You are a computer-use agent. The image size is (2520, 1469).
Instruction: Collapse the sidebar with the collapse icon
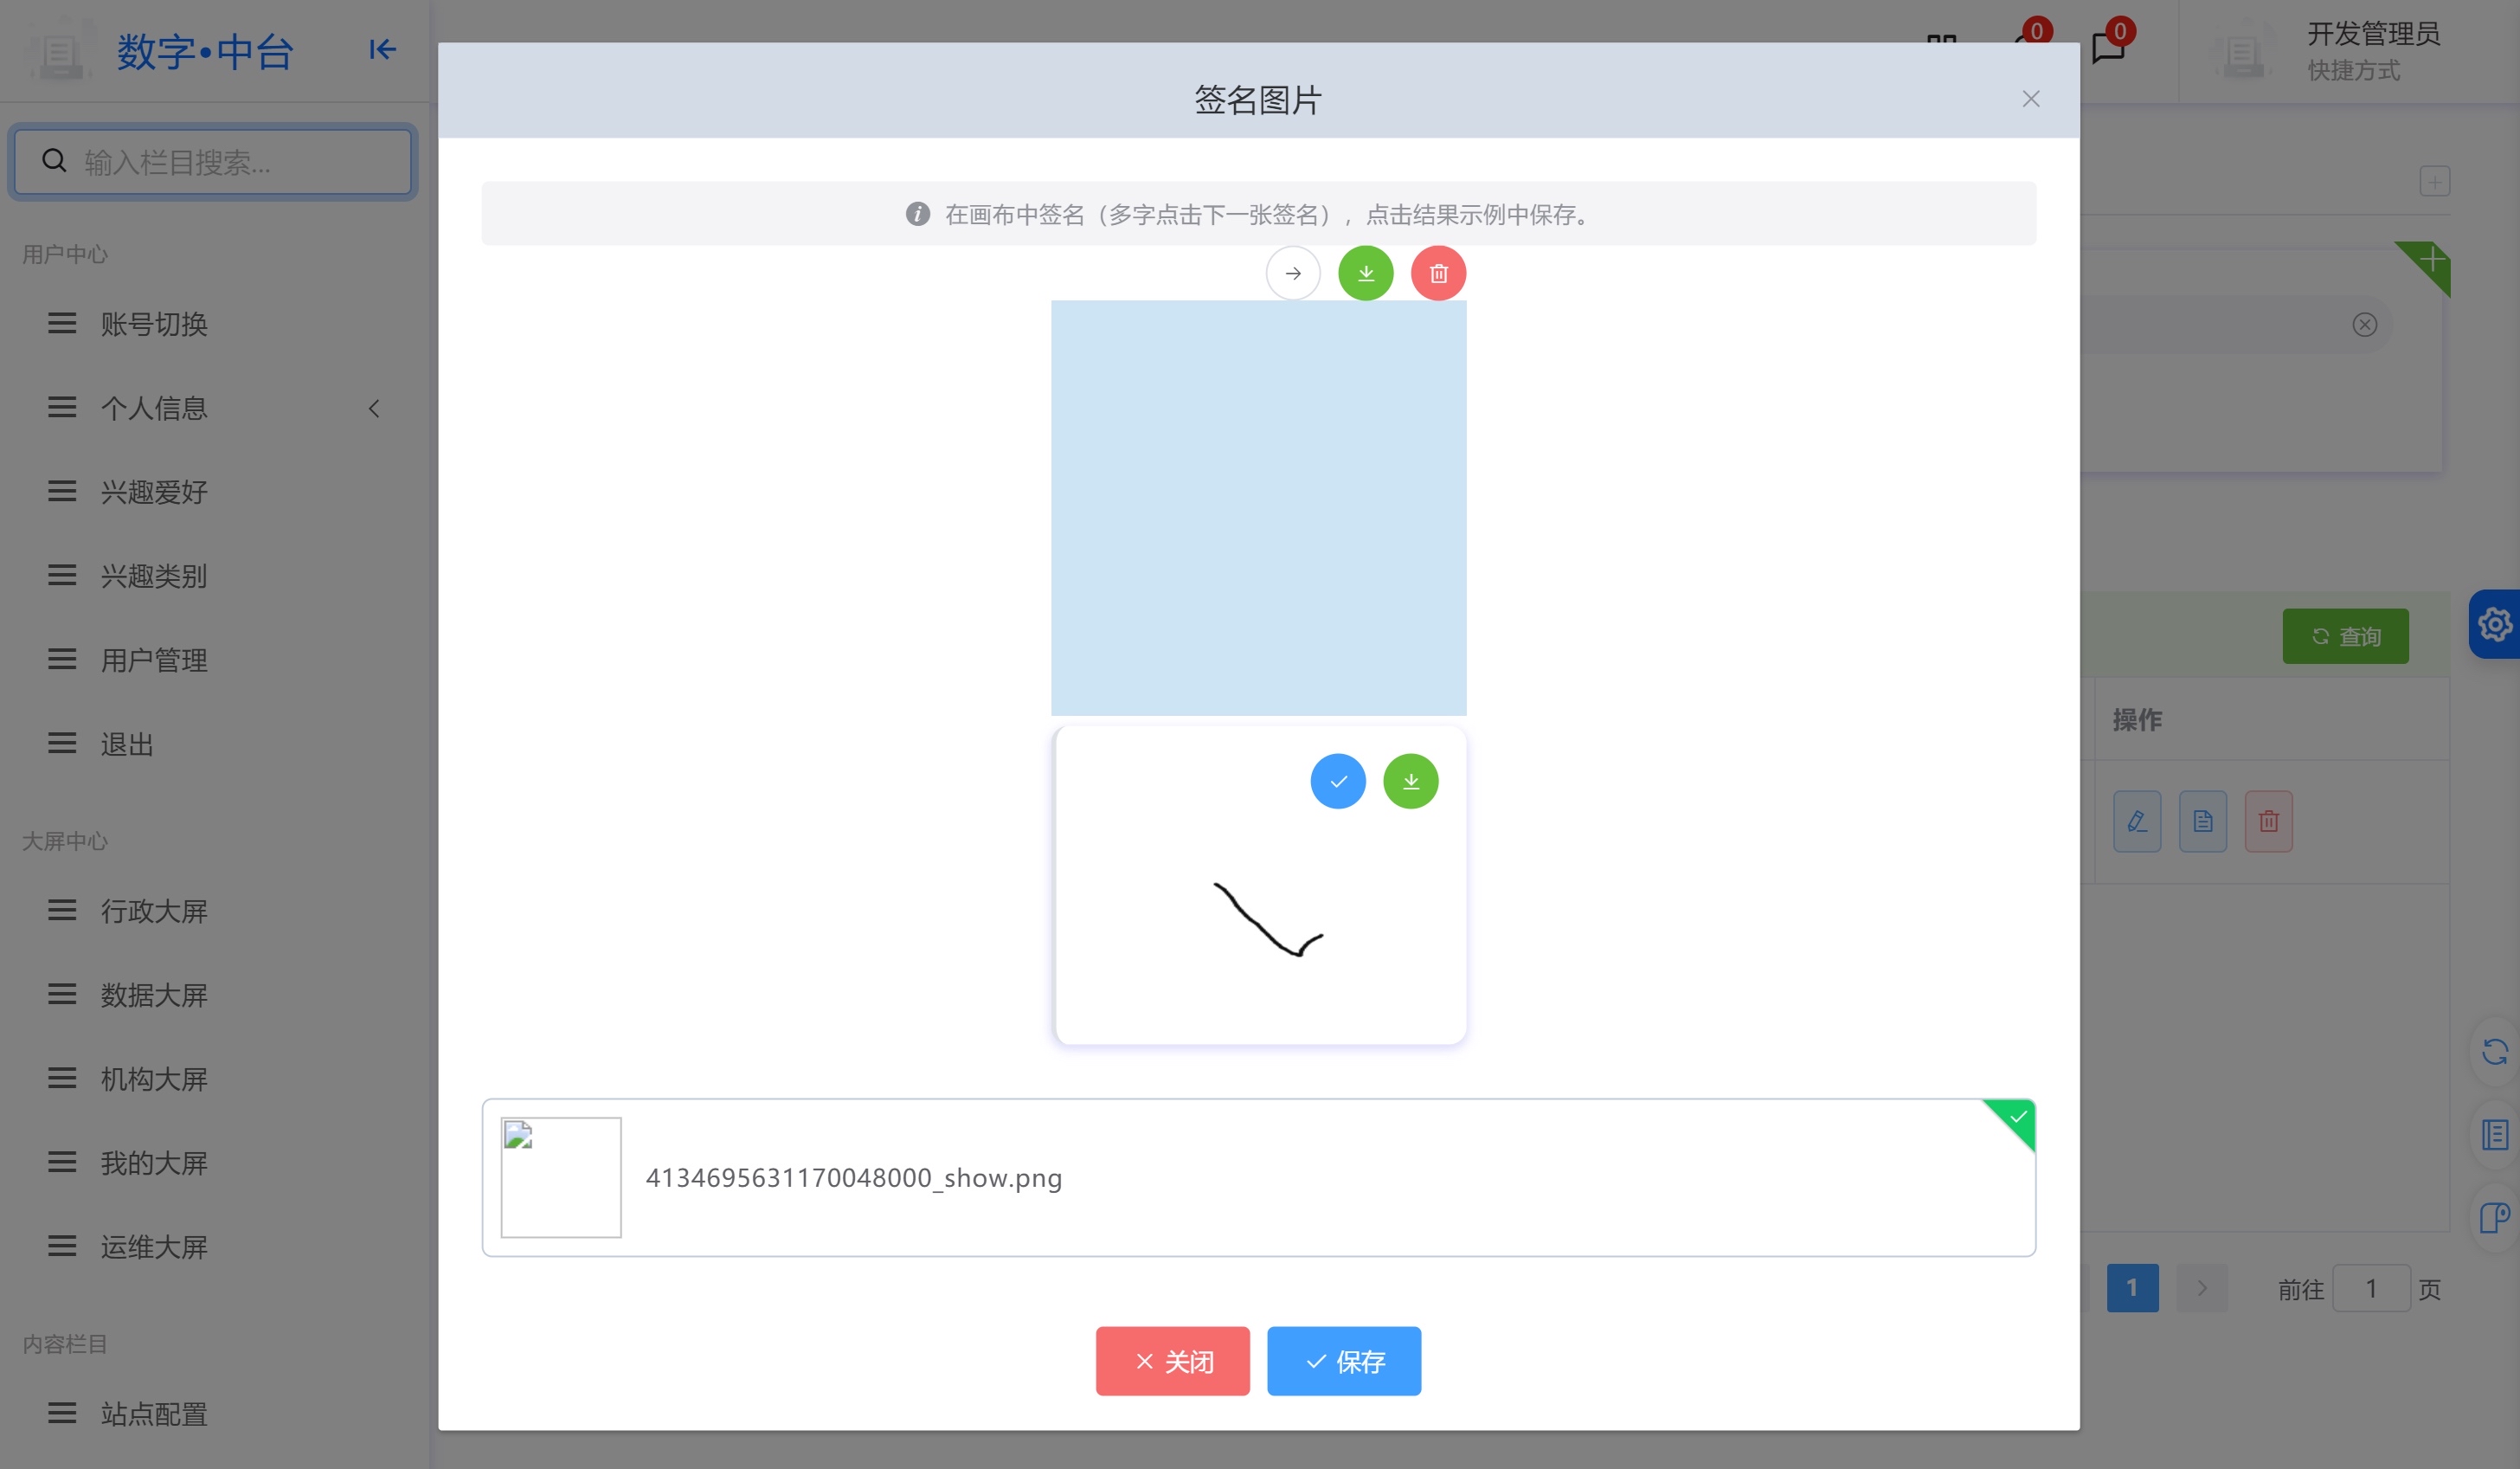[x=382, y=49]
